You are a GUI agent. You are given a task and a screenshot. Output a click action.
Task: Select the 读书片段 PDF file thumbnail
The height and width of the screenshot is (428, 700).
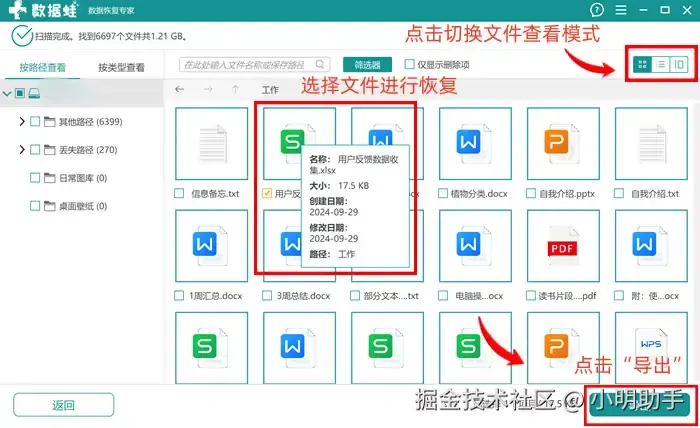pos(563,246)
